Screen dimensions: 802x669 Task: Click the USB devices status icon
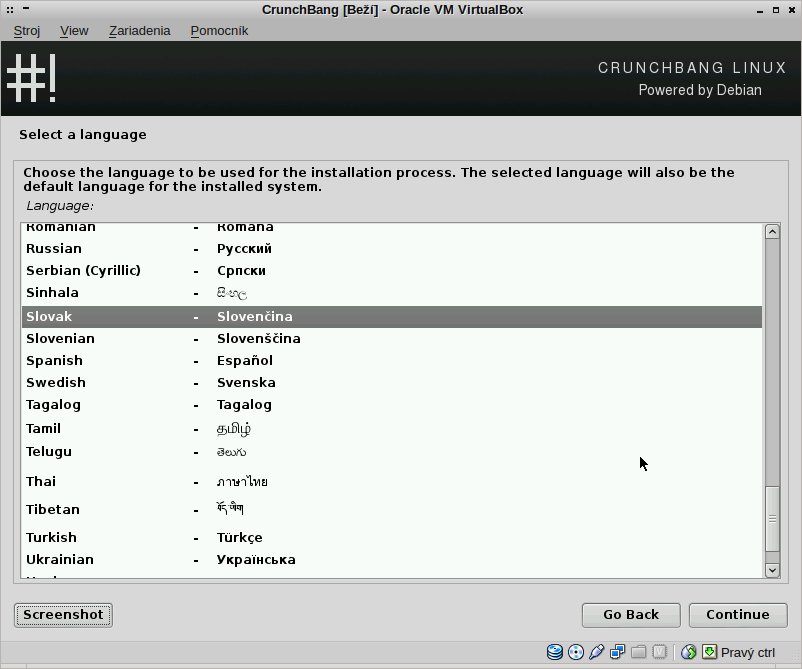point(596,652)
